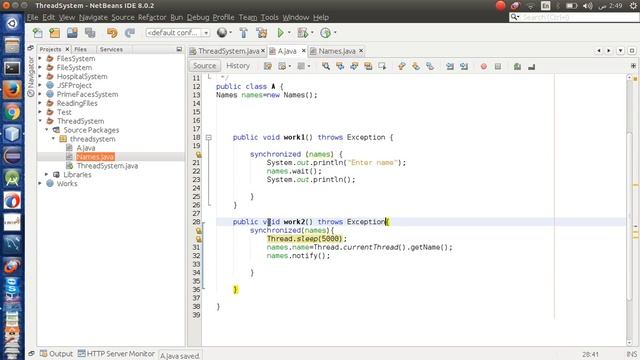
Task: Close the A.java tab
Action: point(303,51)
